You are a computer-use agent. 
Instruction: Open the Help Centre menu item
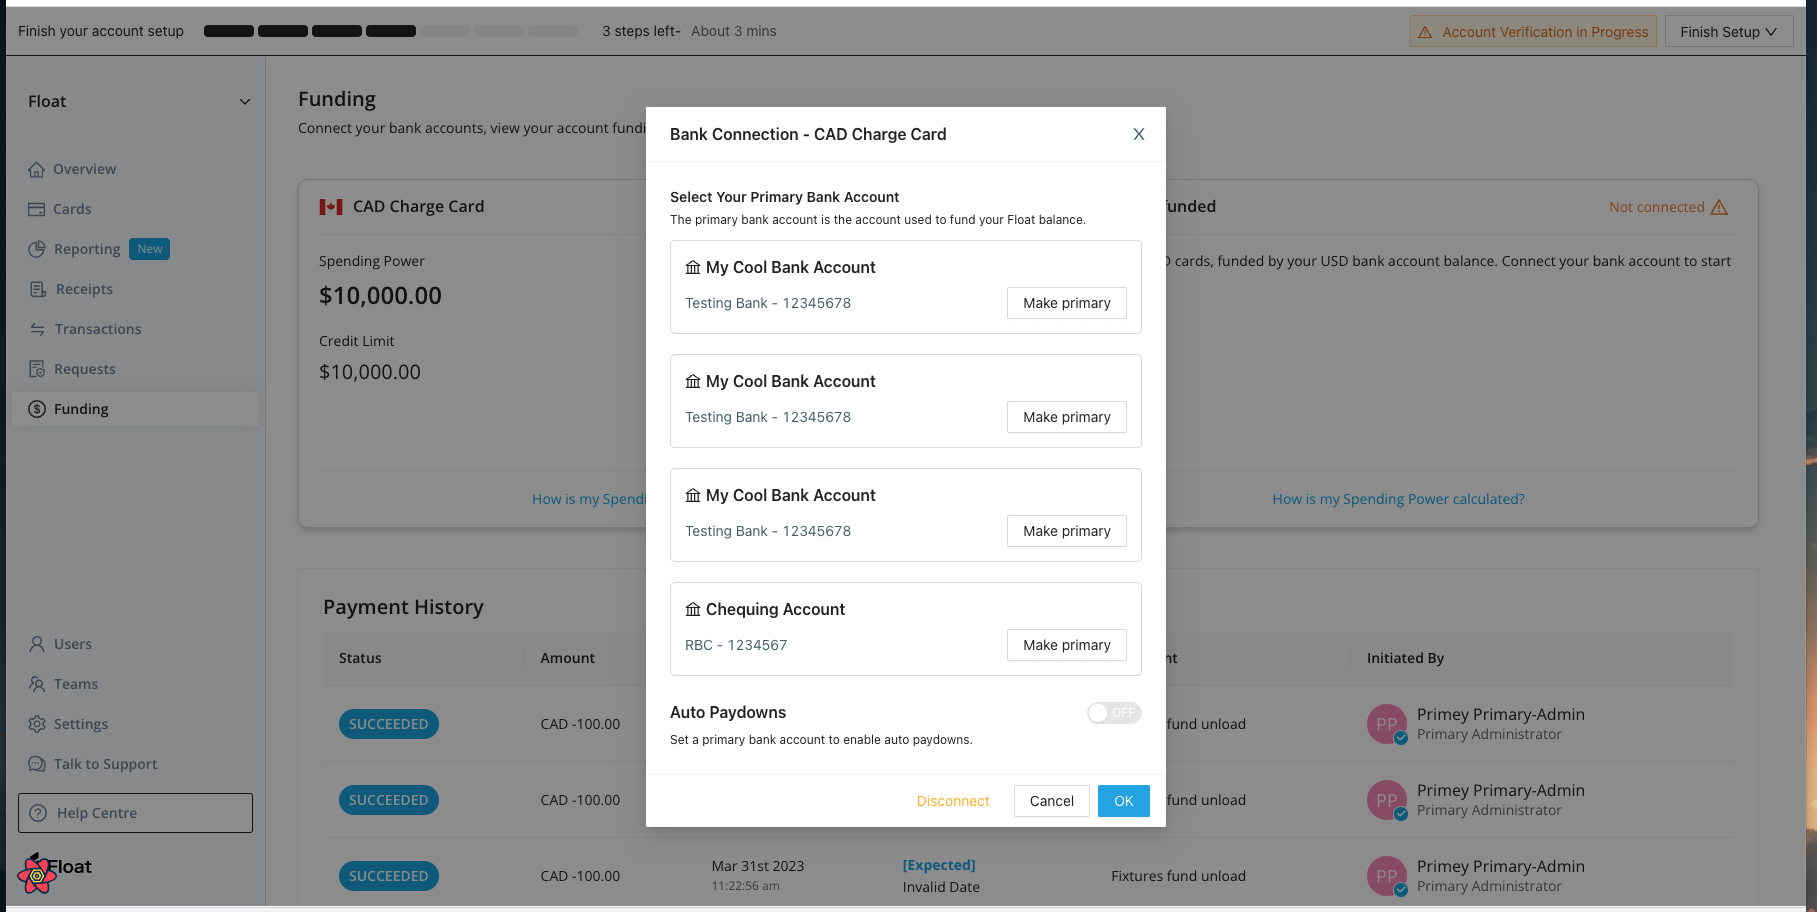click(x=134, y=813)
